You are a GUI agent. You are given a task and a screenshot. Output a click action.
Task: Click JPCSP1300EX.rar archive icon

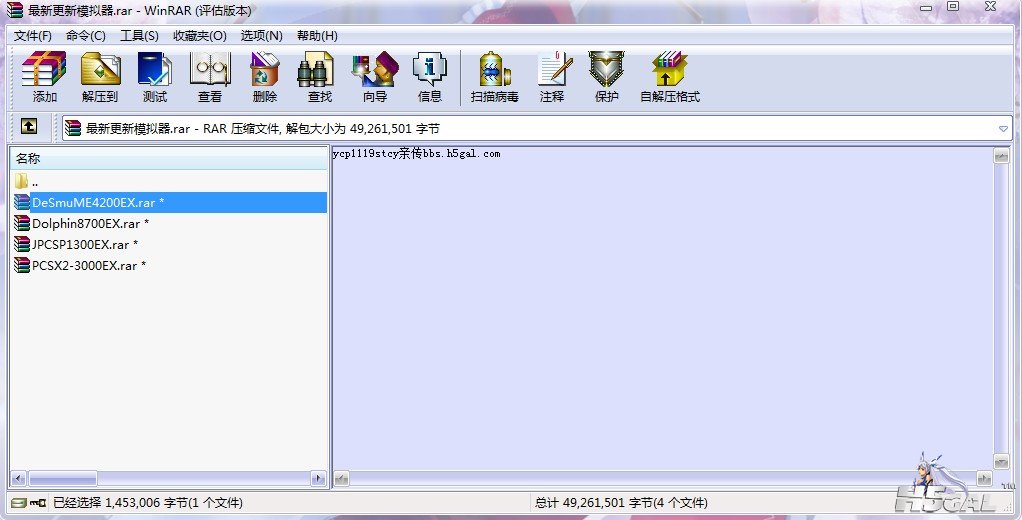click(22, 244)
